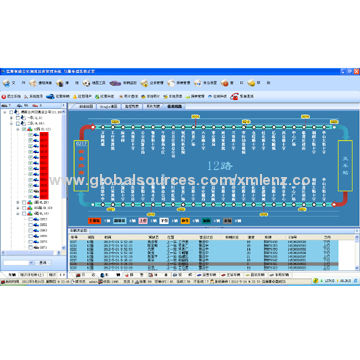Collapse the 12路 vehicle group
360x360 pixels.
coord(18,129)
